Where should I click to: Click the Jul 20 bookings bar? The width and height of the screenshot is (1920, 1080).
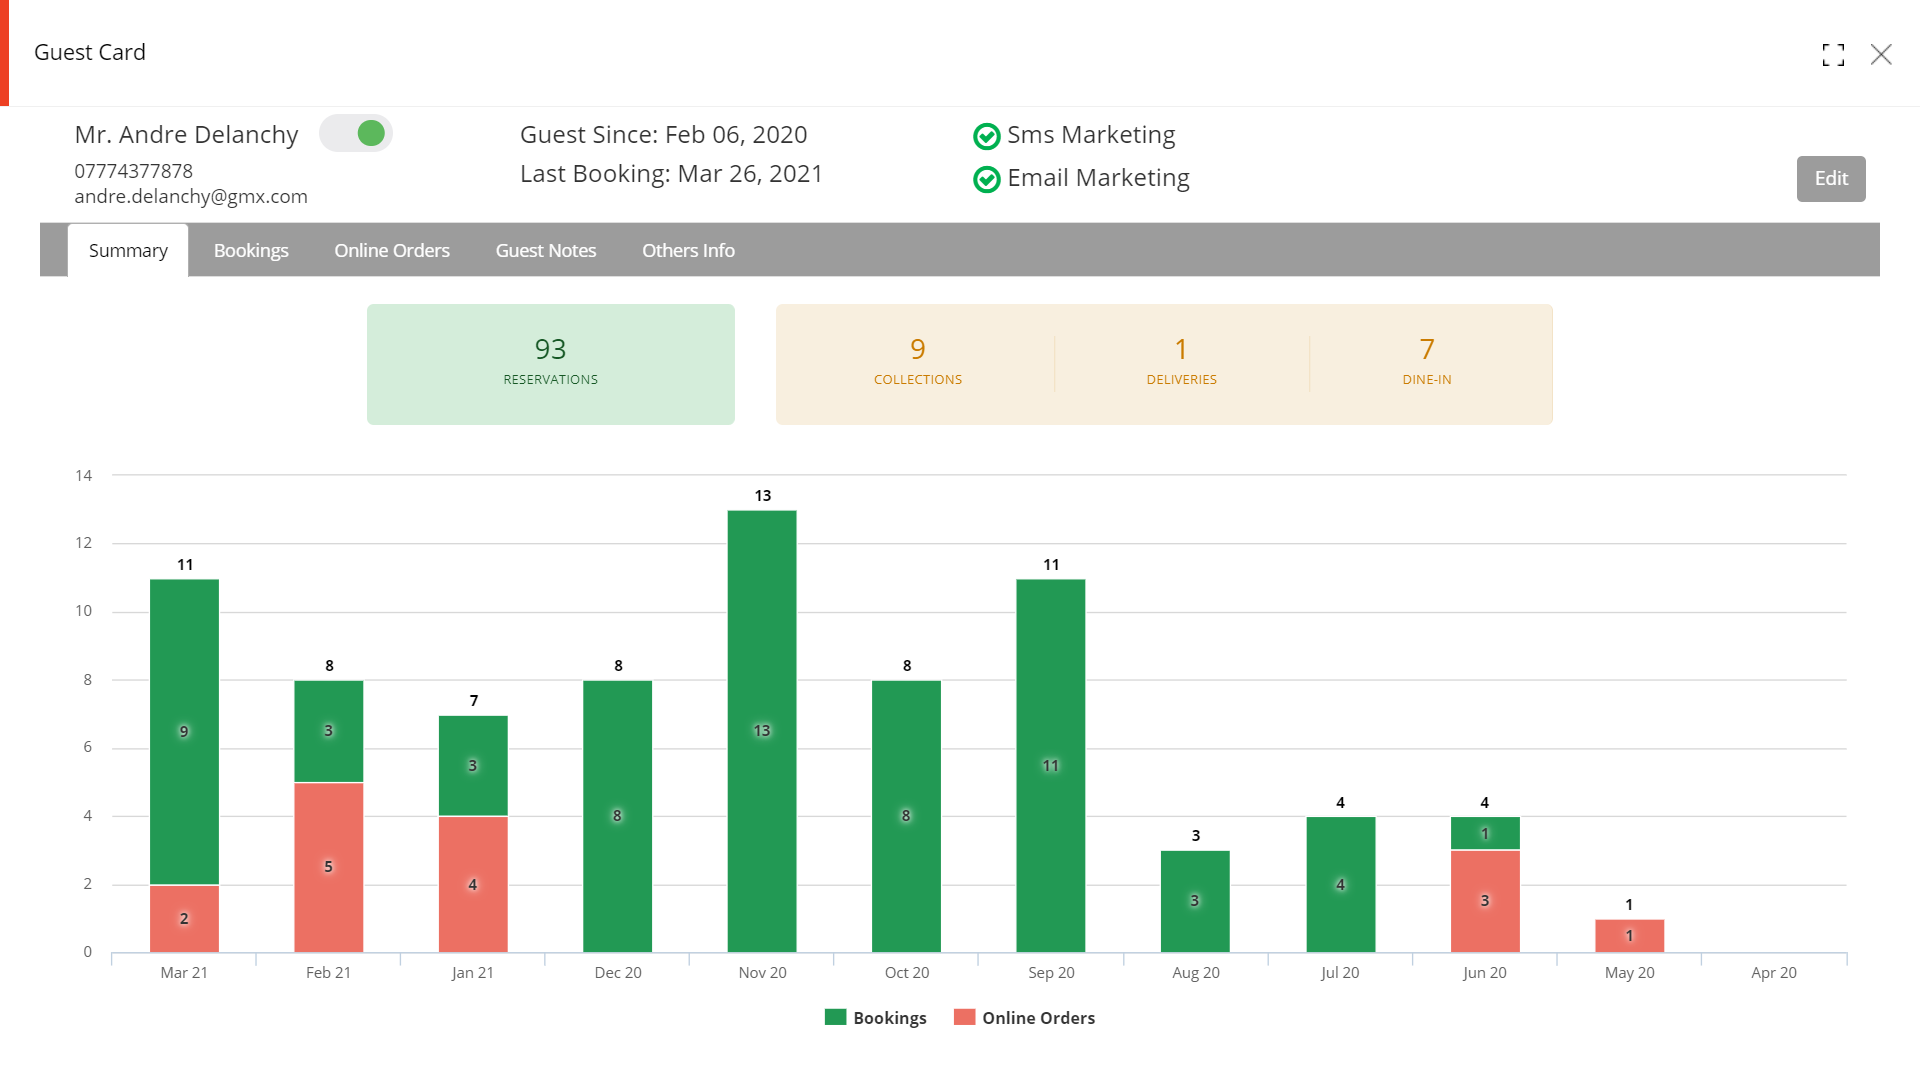pos(1340,884)
